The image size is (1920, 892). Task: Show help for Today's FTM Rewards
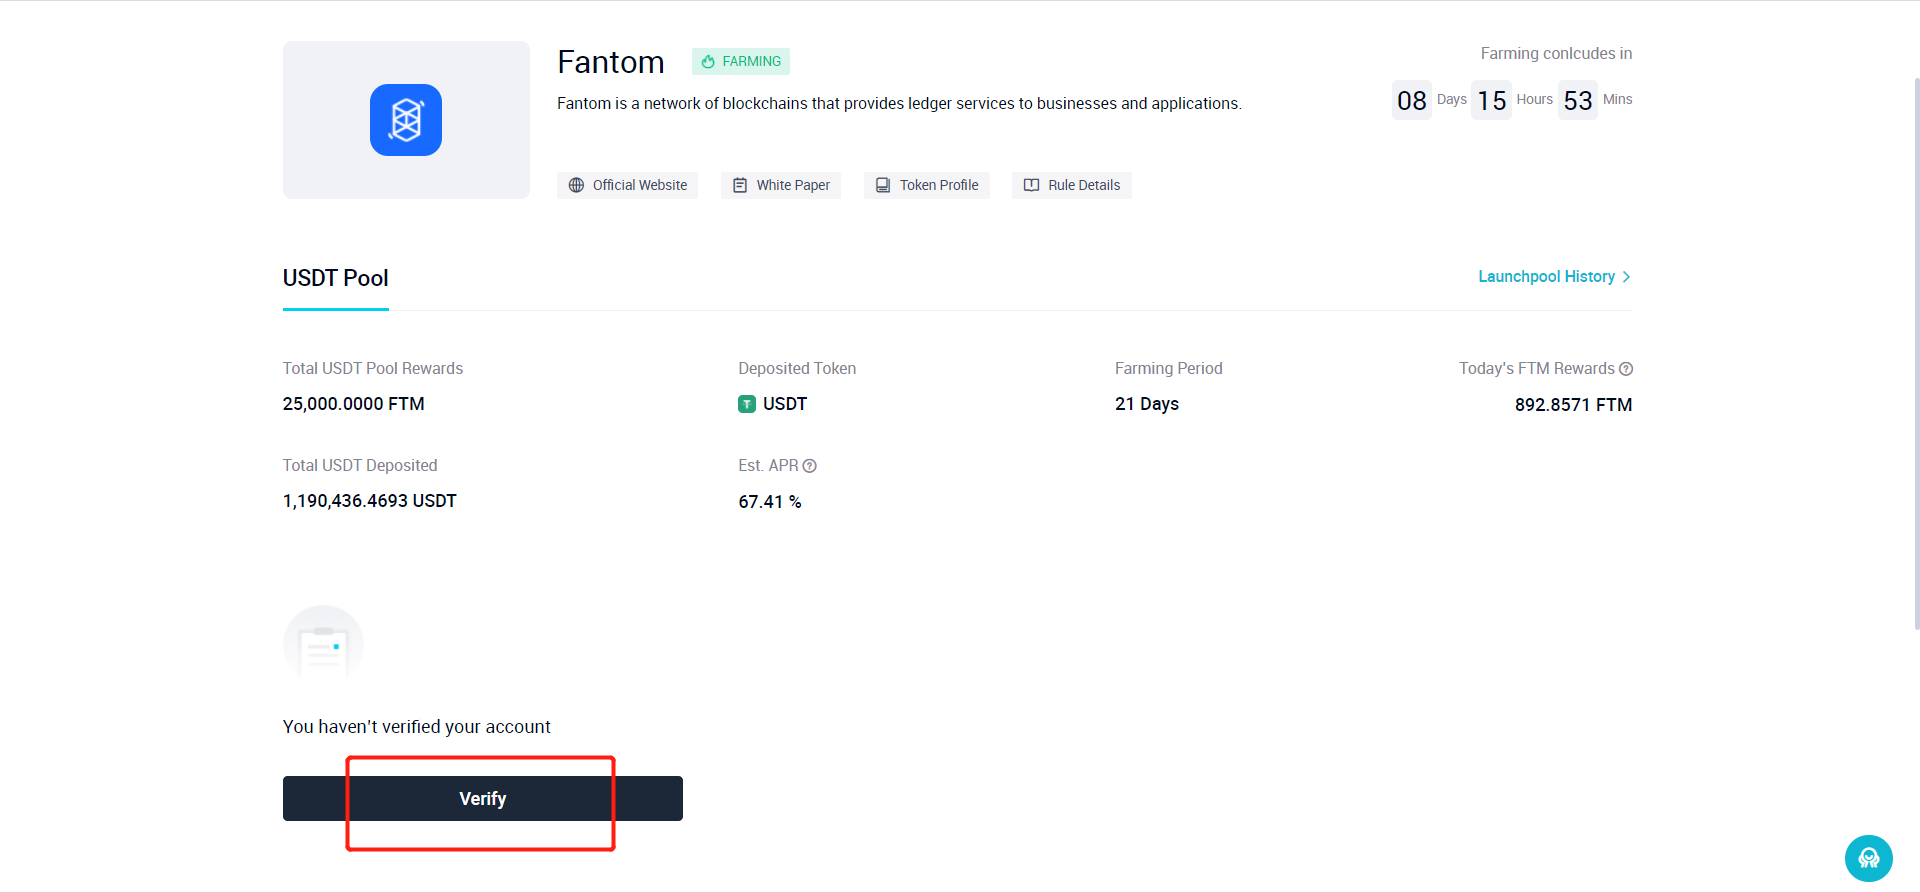pos(1626,369)
